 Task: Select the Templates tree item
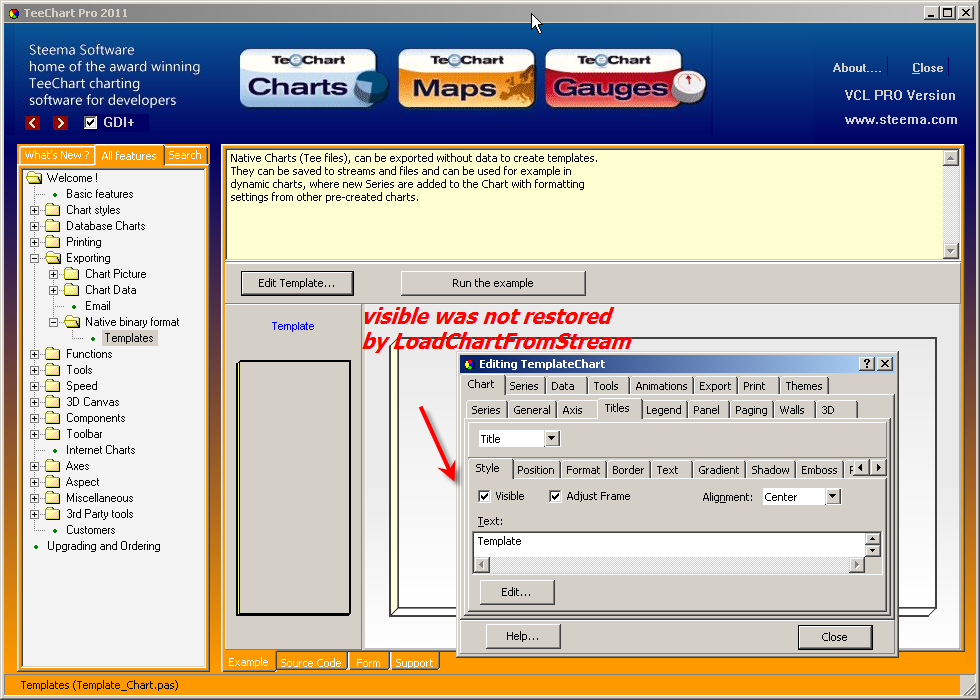(129, 338)
